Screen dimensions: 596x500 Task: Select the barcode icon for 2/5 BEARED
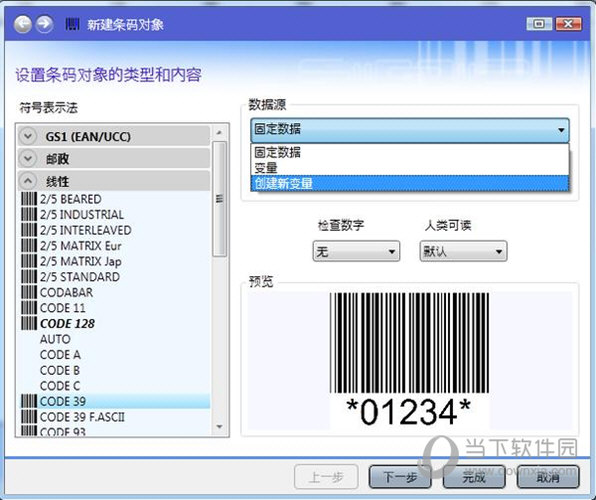tap(29, 199)
